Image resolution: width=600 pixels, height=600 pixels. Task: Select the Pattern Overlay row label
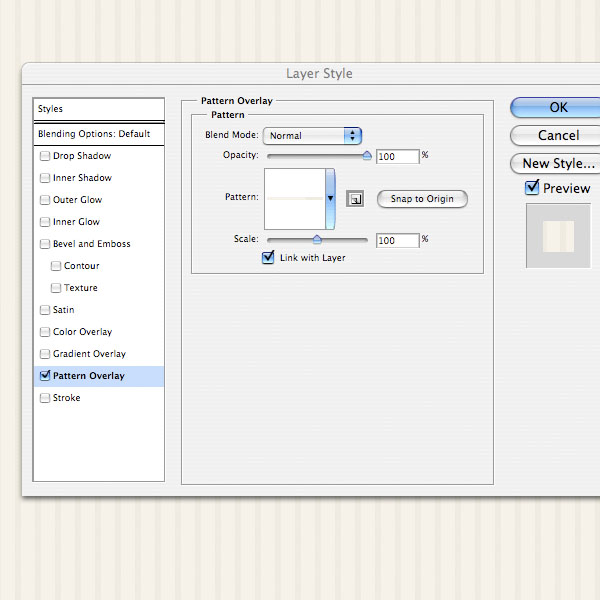tap(89, 376)
